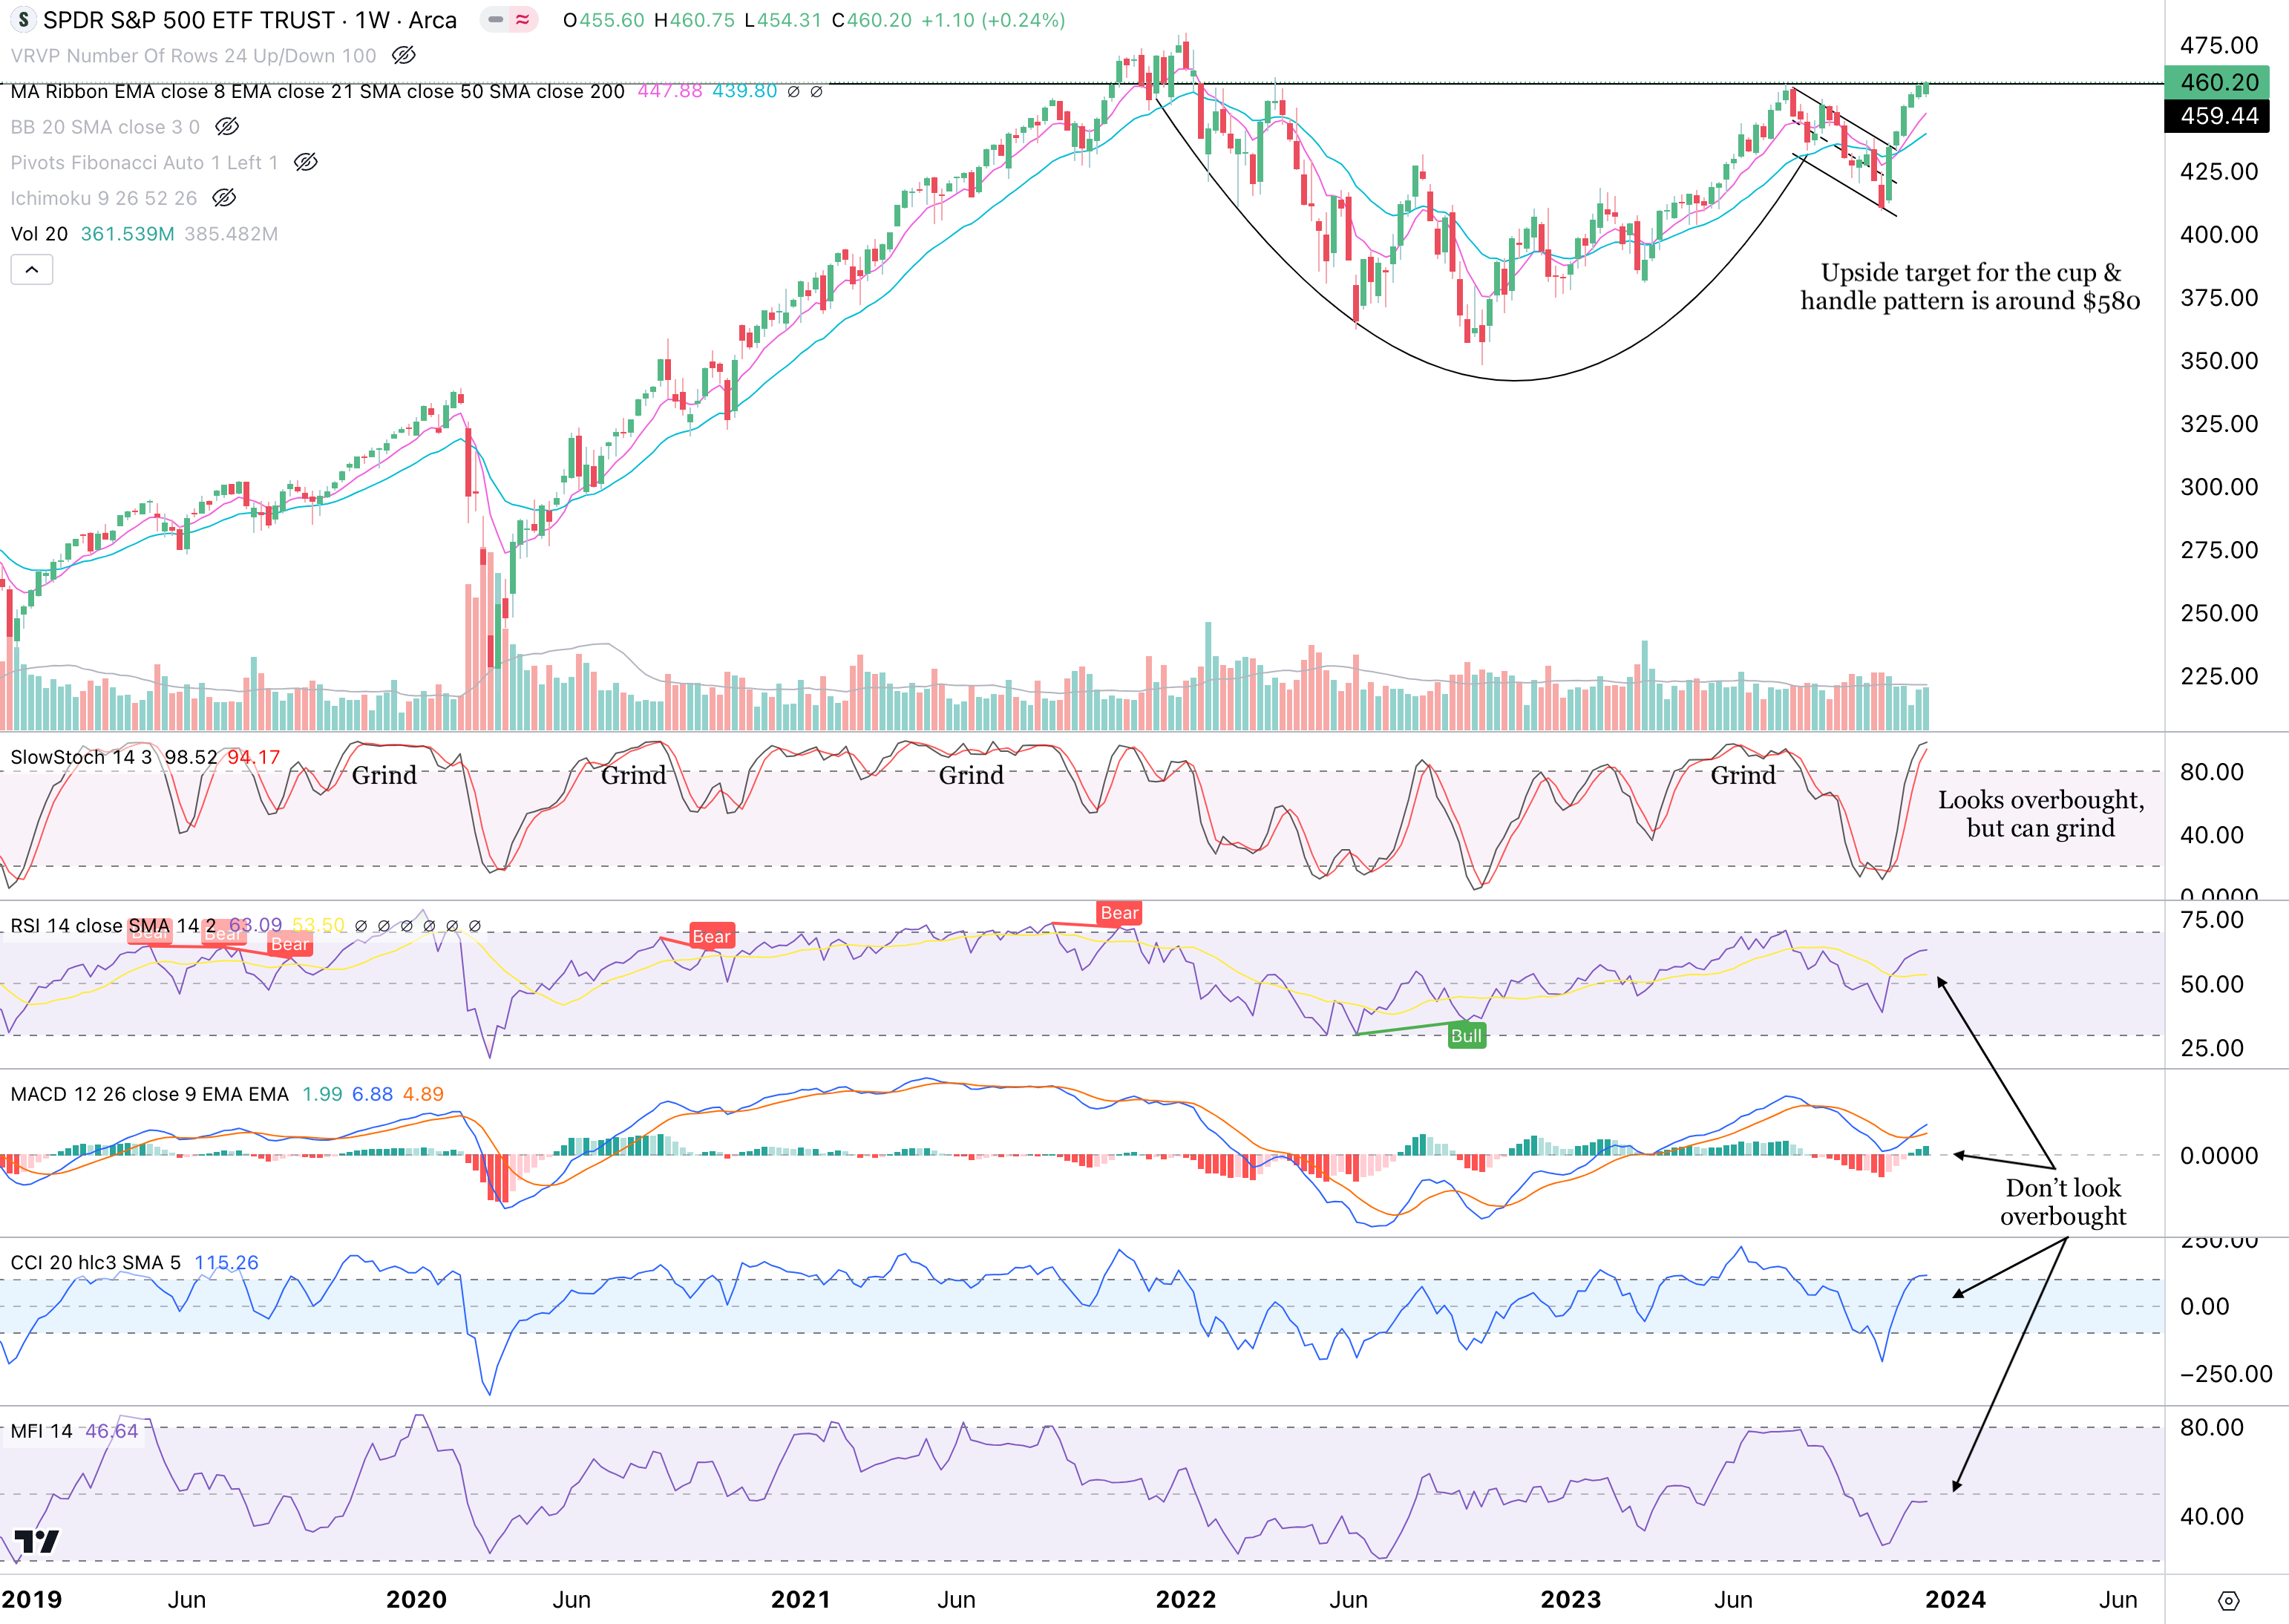Image resolution: width=2289 pixels, height=1624 pixels.
Task: Click the 385.482M volume average value
Action: tap(231, 234)
